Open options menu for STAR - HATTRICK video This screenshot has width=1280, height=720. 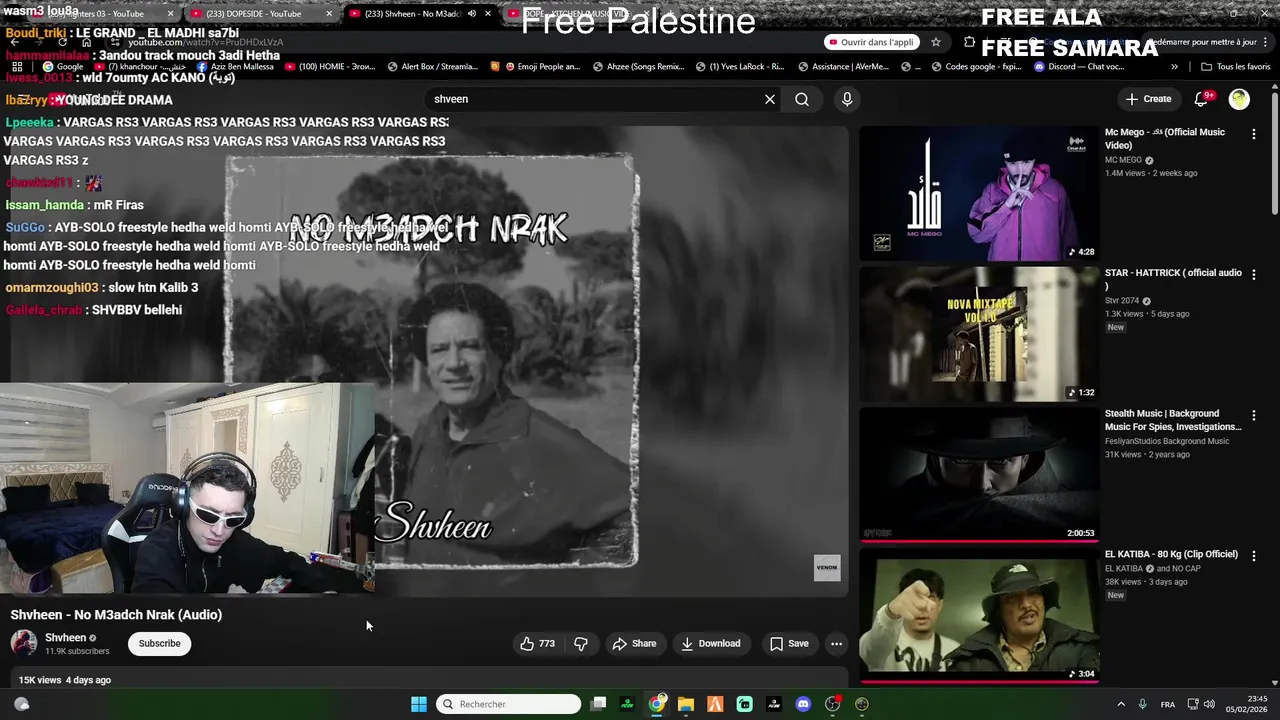(1254, 274)
